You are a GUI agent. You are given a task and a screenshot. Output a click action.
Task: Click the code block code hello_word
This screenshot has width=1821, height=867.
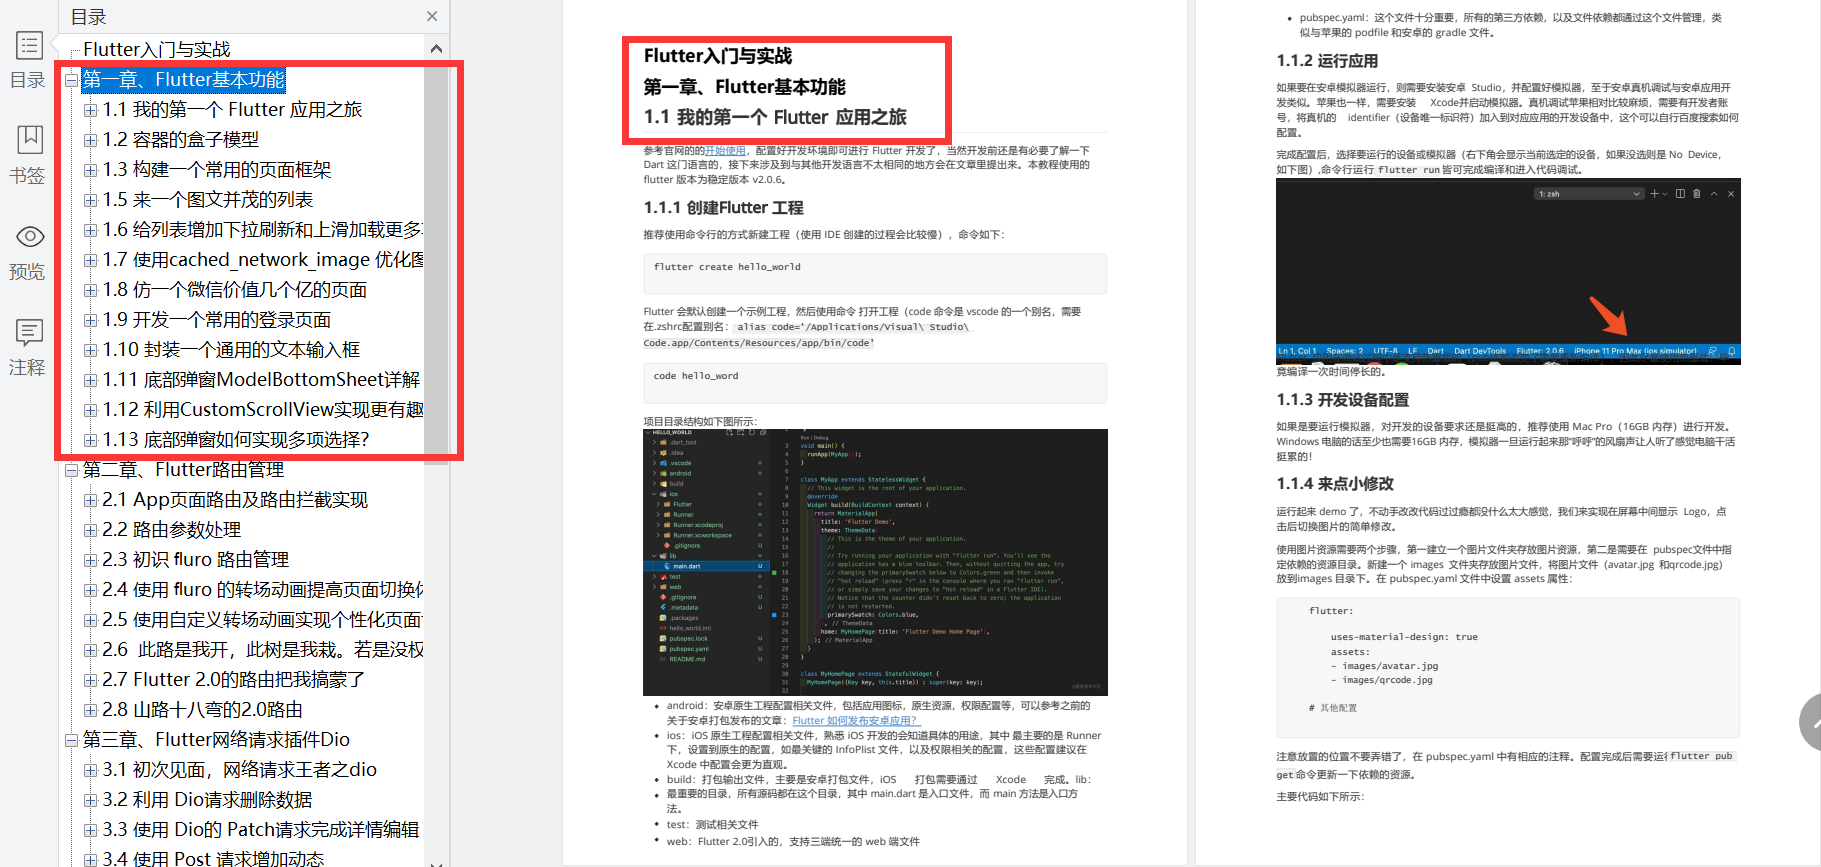click(875, 382)
